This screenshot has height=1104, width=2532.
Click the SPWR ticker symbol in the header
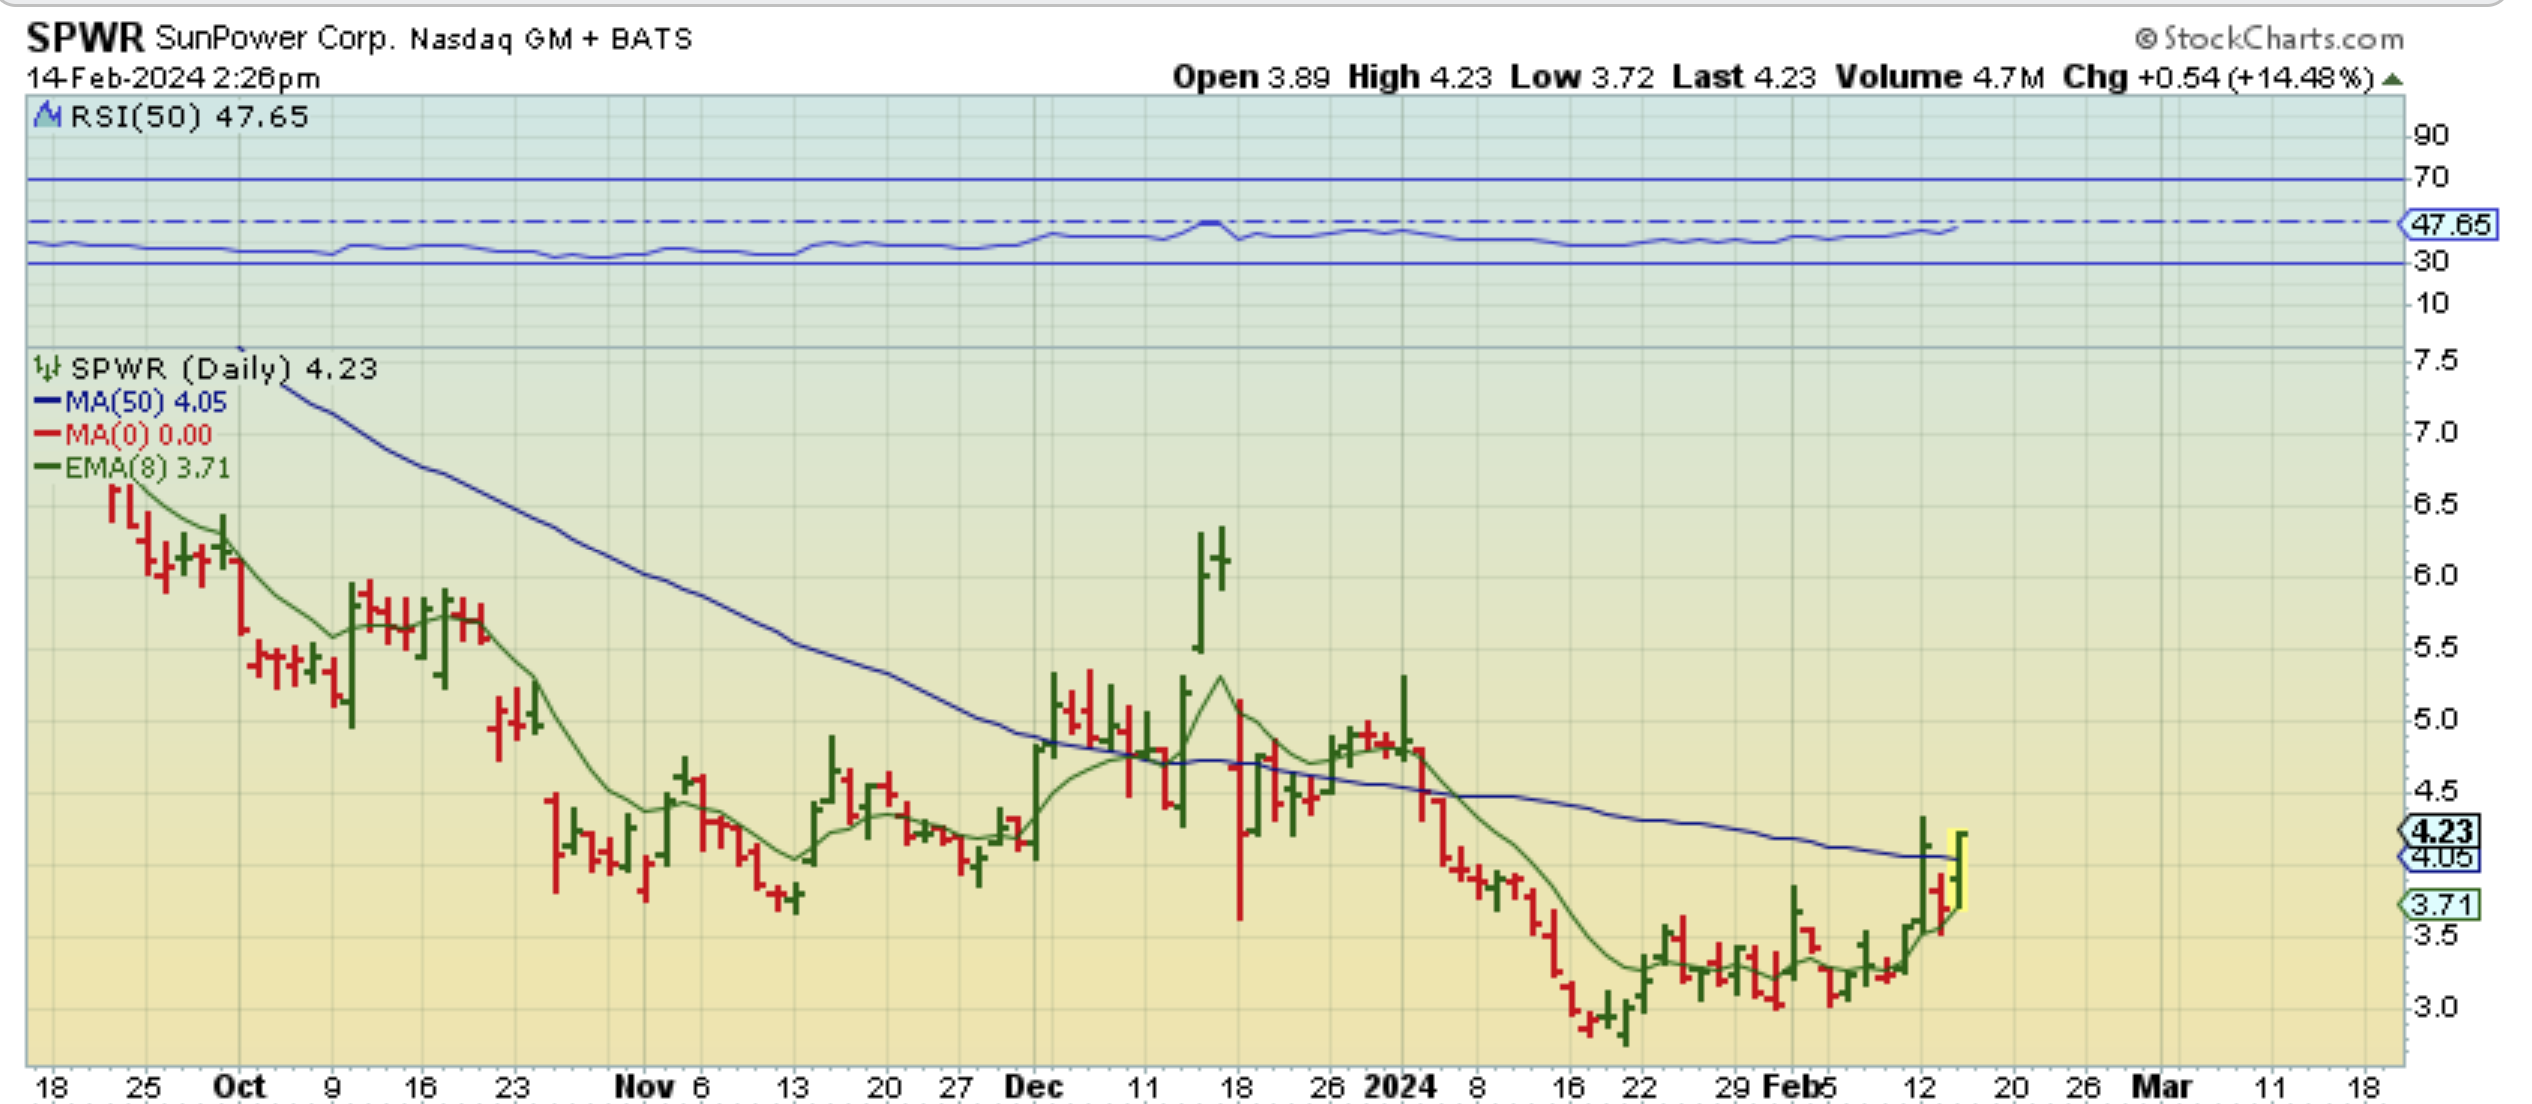[x=85, y=38]
